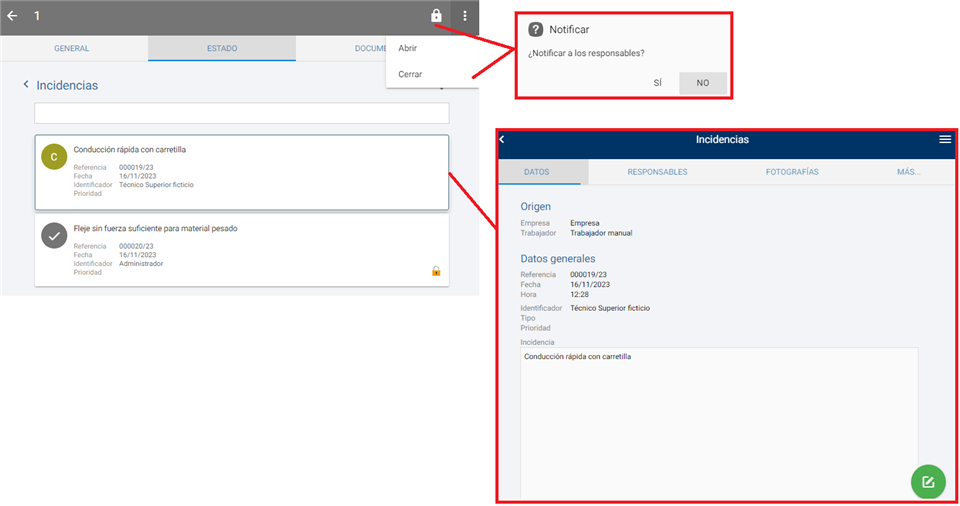This screenshot has height=506, width=960.
Task: Click the orange lock on second incident
Action: (x=436, y=271)
